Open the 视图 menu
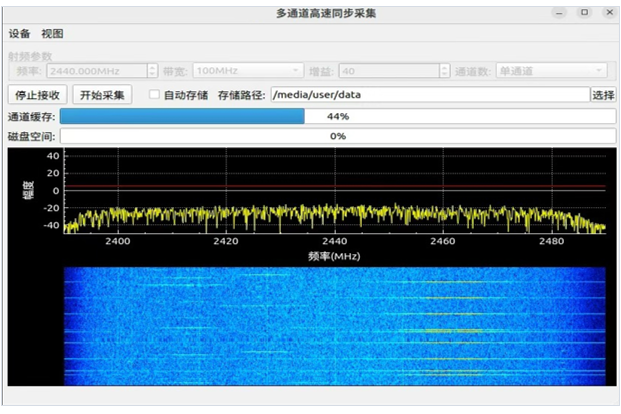621x414 pixels. pyautogui.click(x=52, y=34)
